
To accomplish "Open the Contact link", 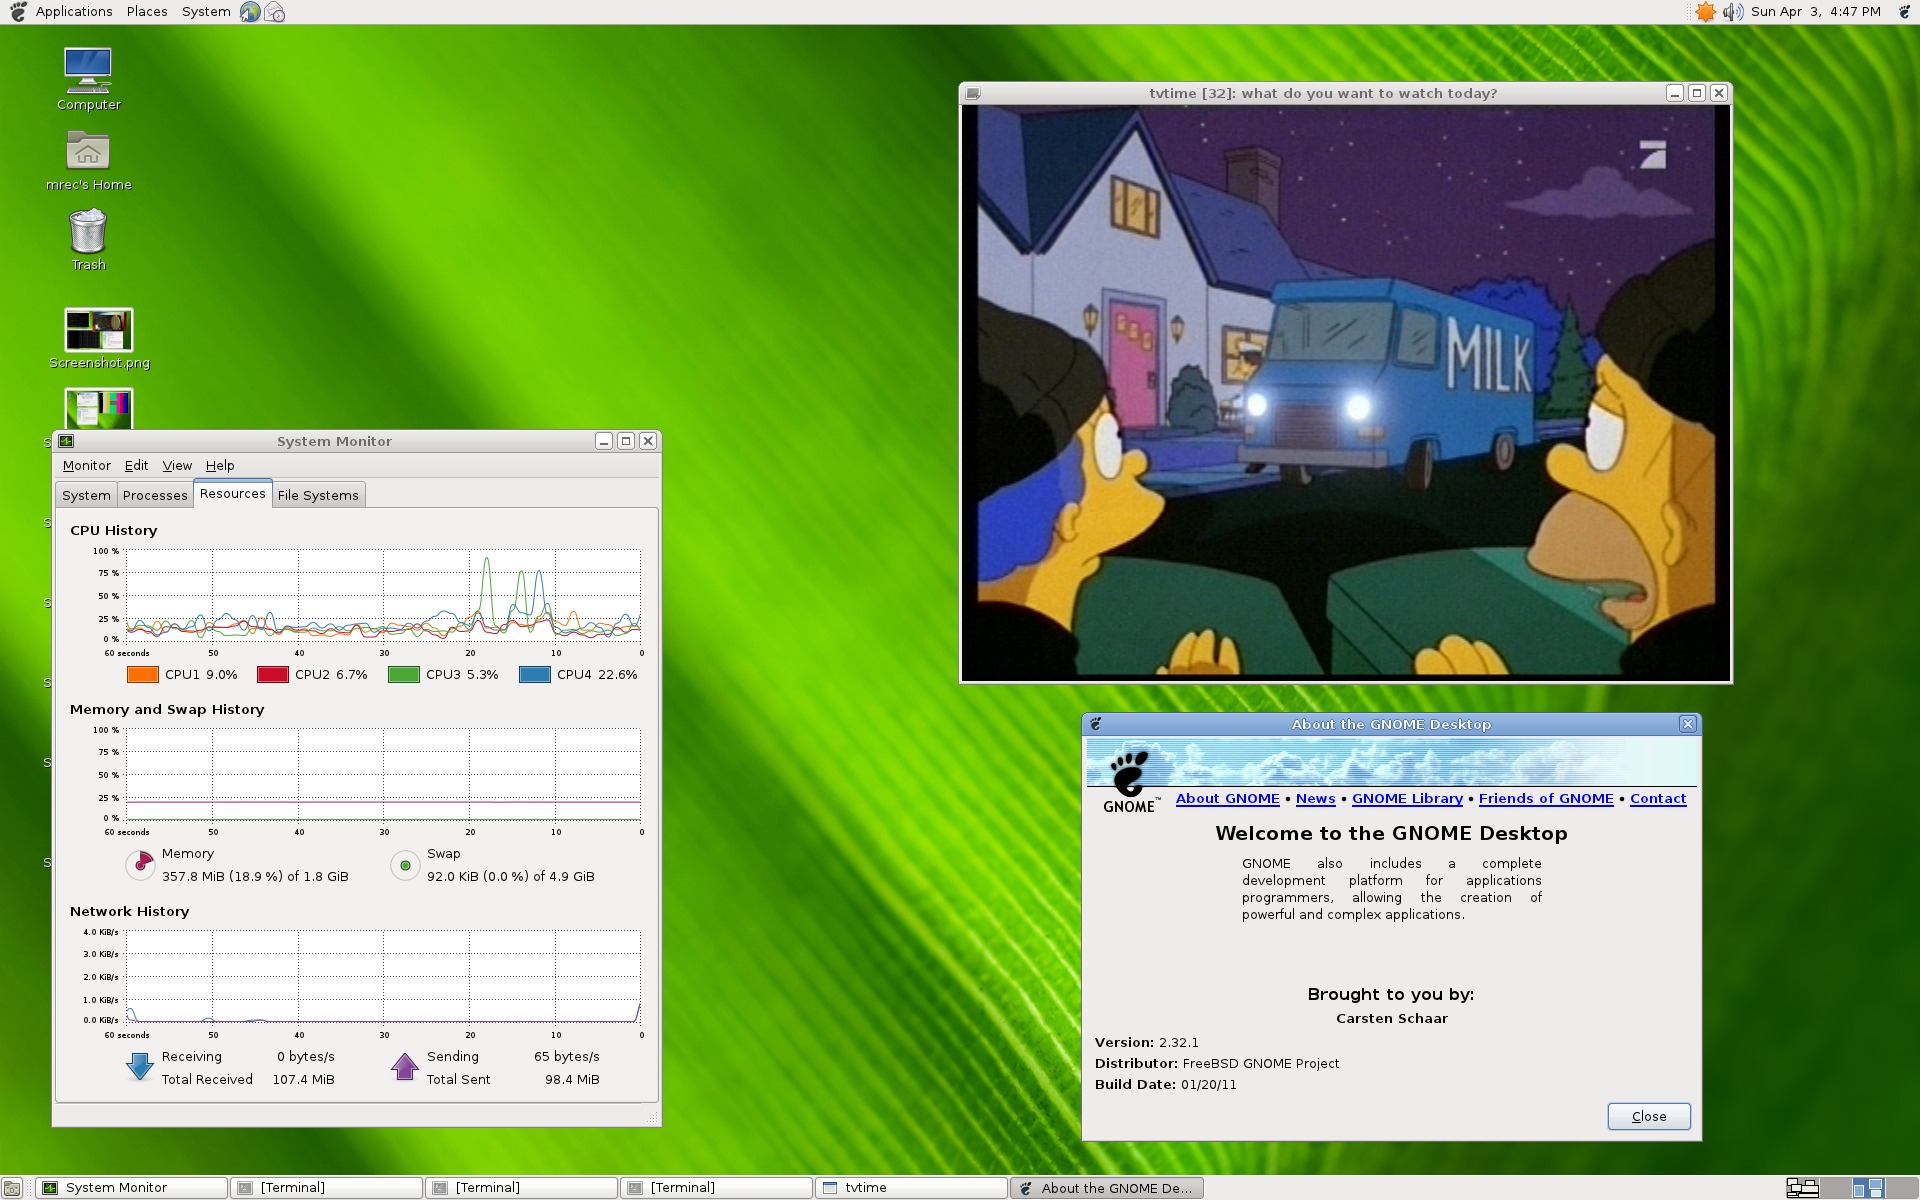I will [x=1658, y=799].
